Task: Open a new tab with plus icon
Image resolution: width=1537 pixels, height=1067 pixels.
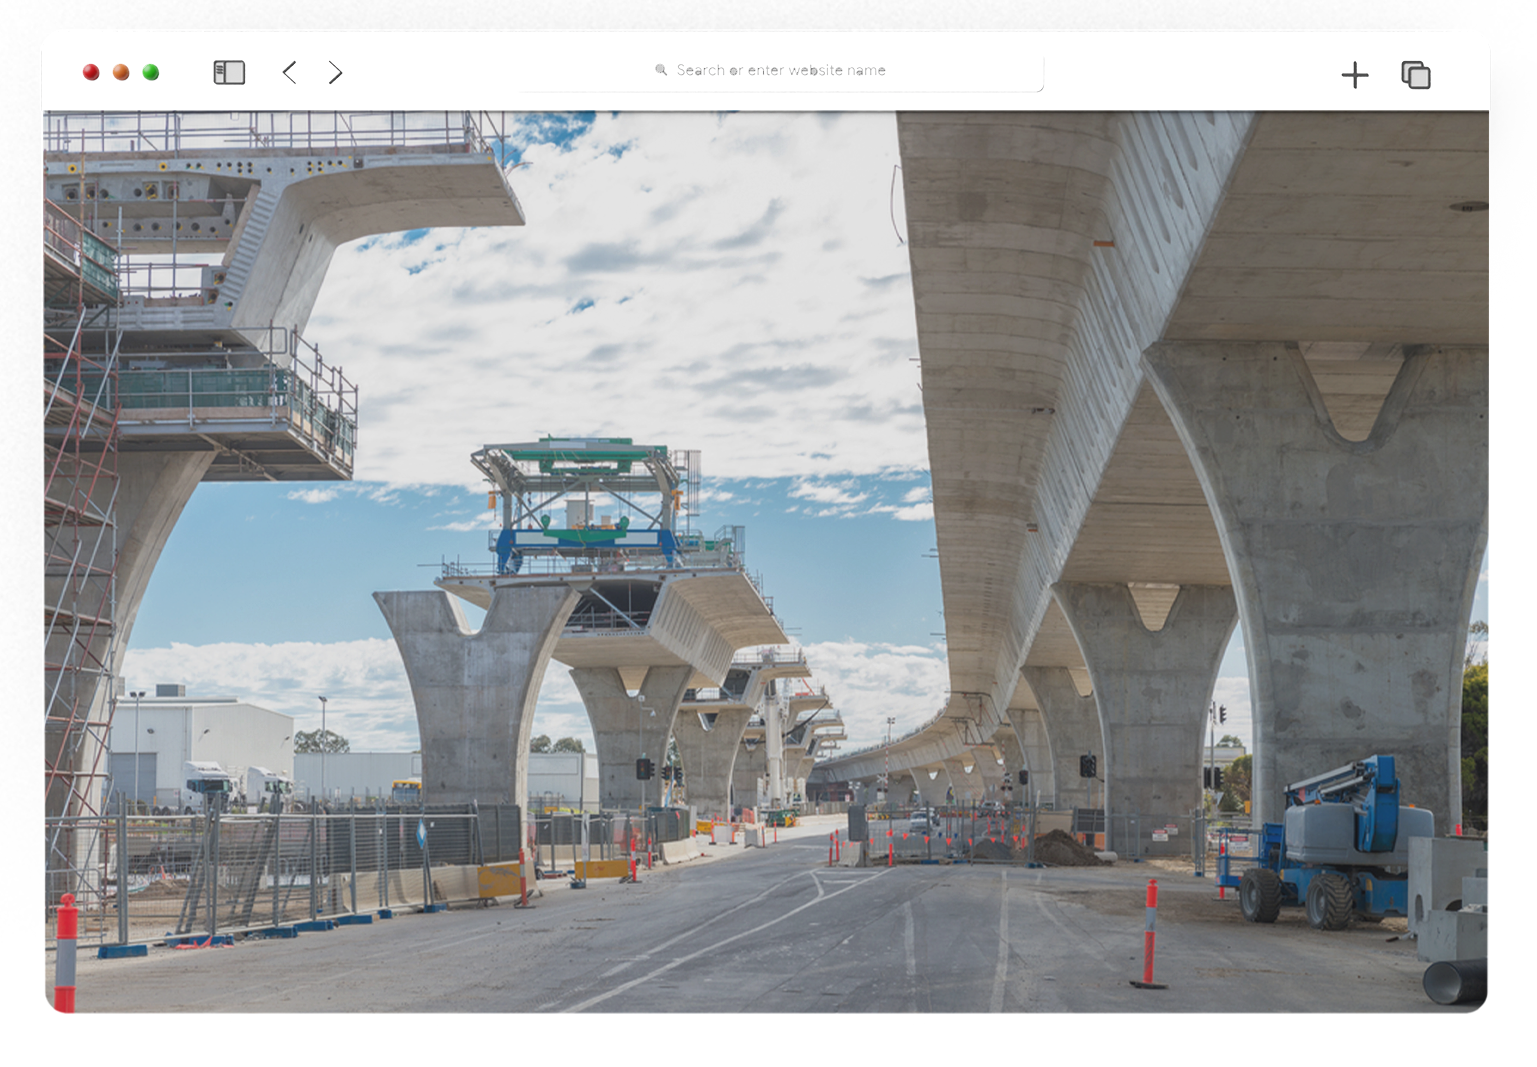Action: pyautogui.click(x=1355, y=75)
